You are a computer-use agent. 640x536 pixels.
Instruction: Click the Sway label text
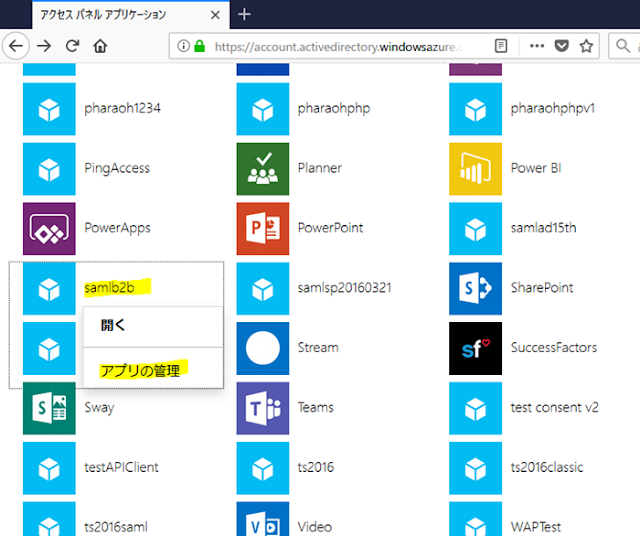[x=99, y=408]
